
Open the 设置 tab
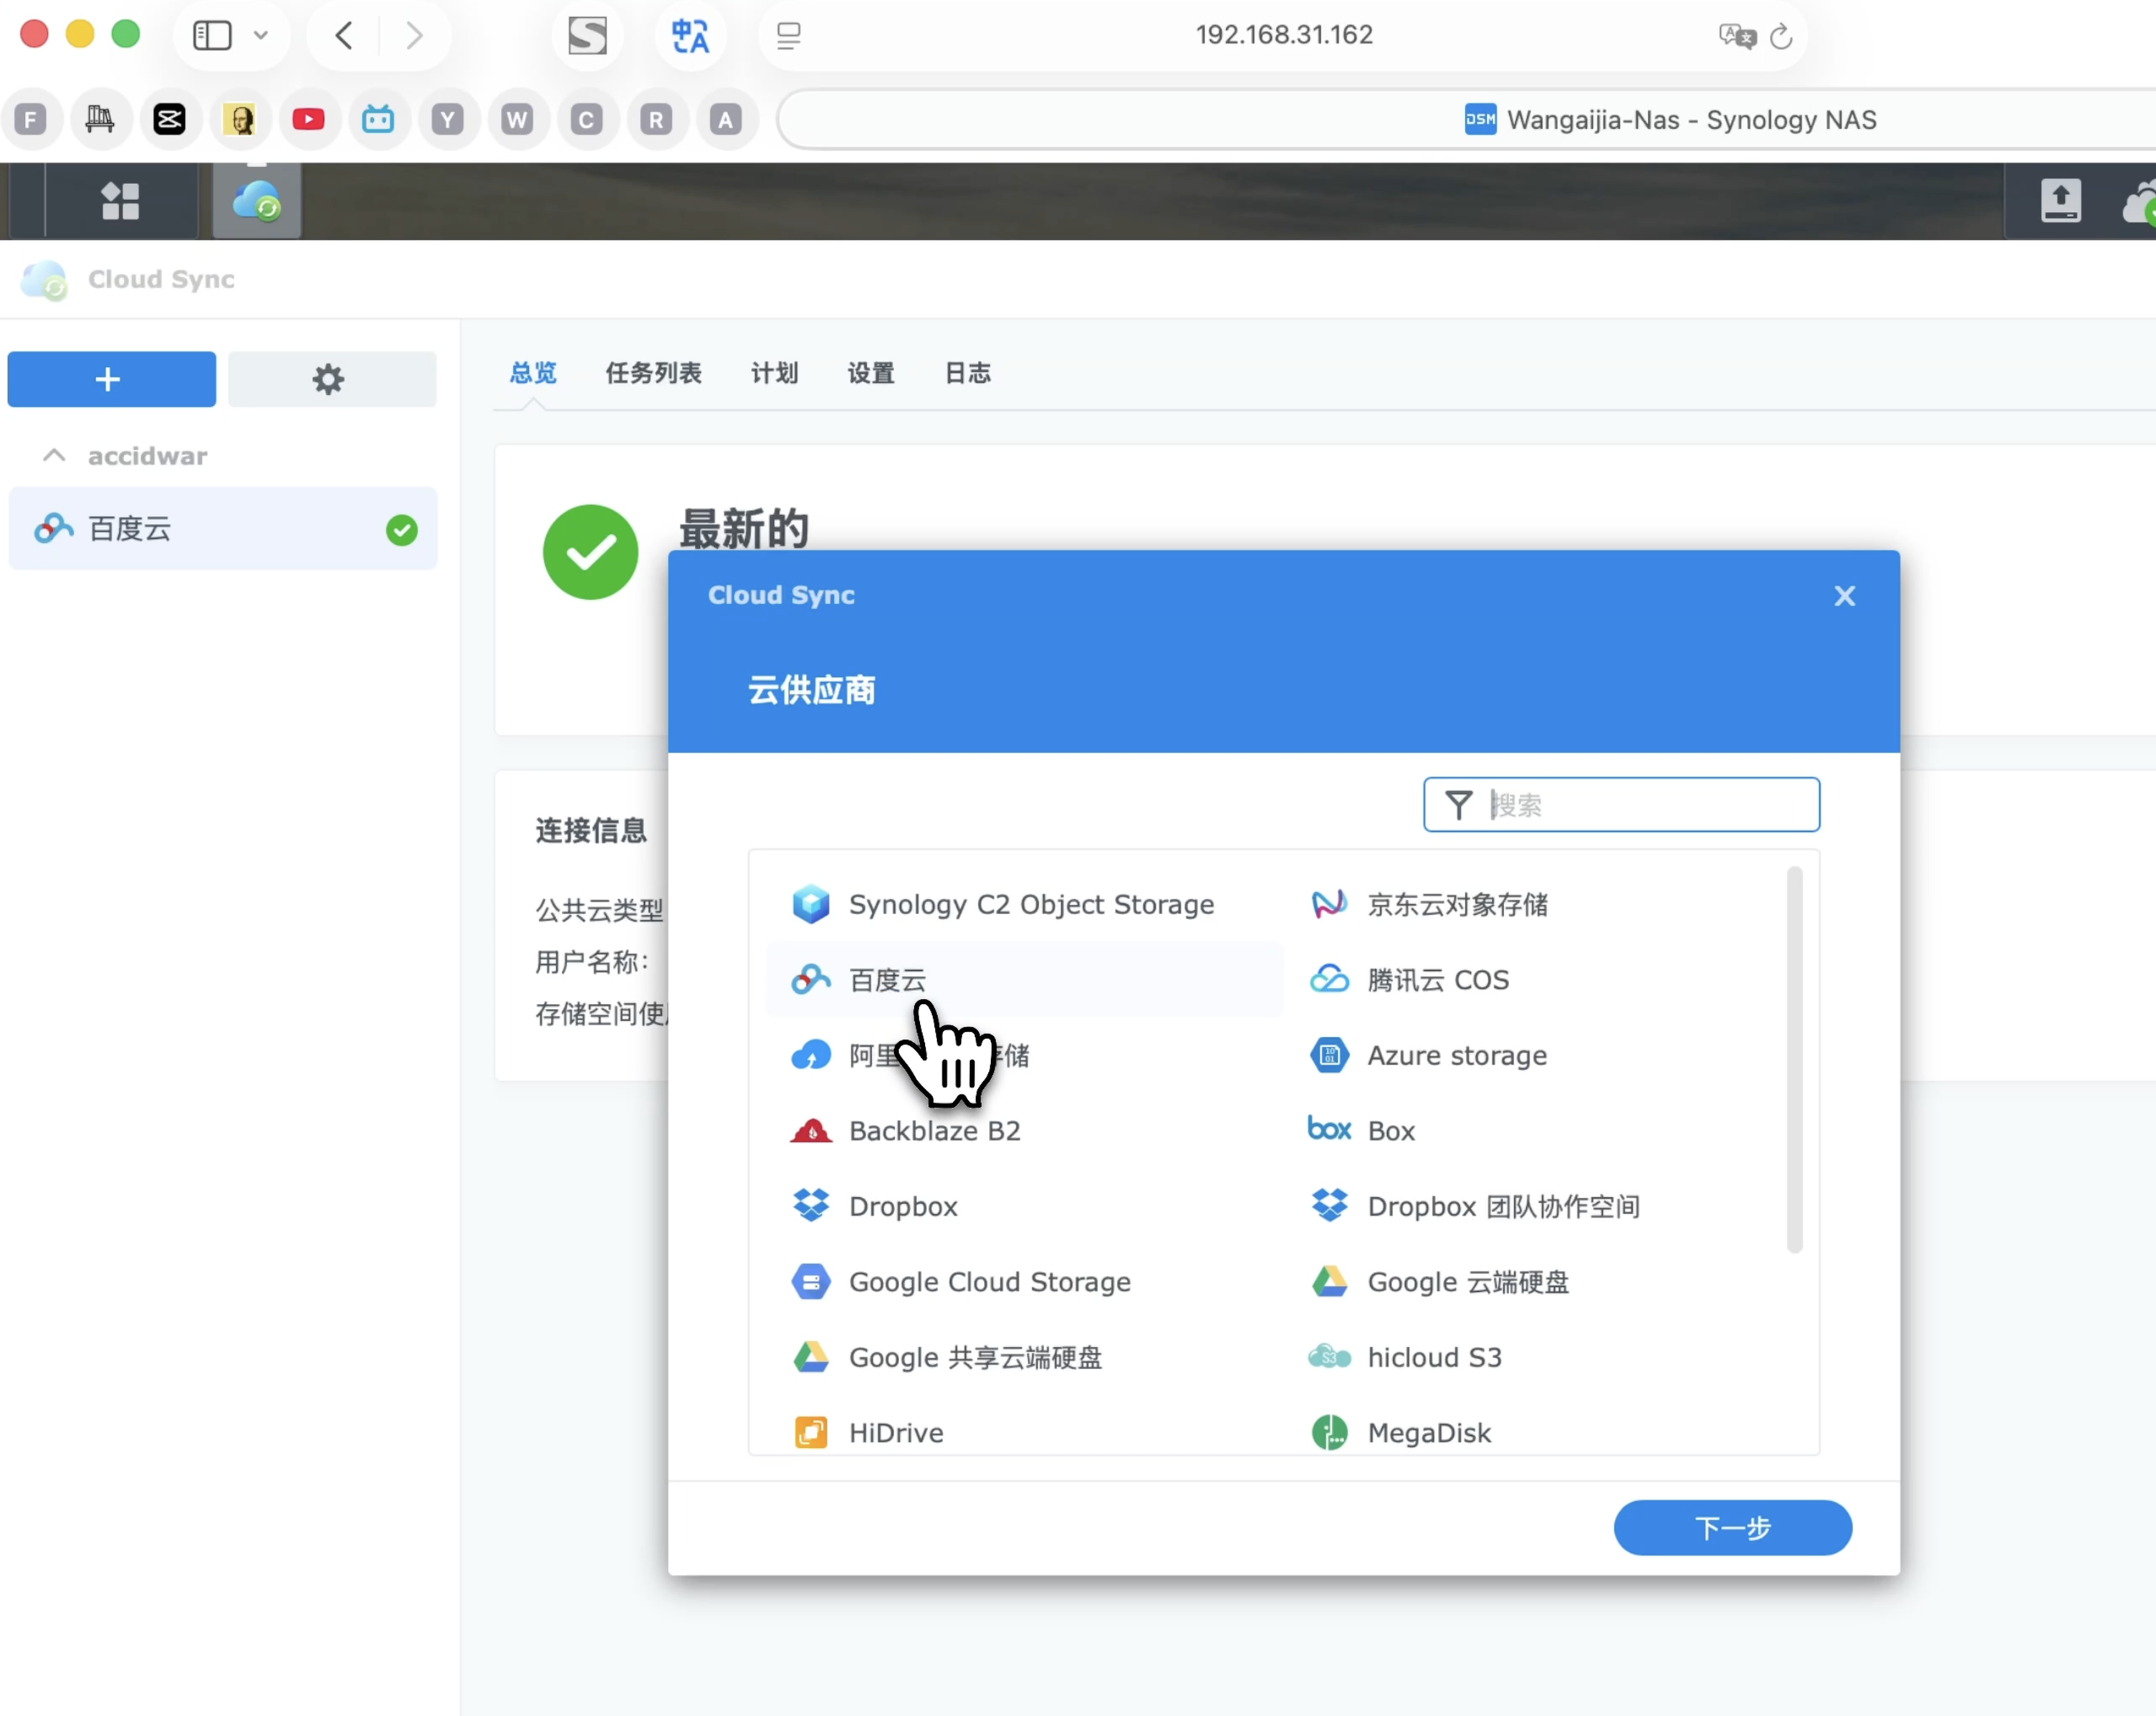871,373
